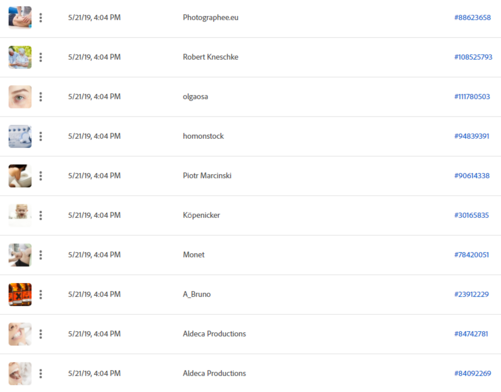The width and height of the screenshot is (501, 392).
Task: Open asset link #94839391
Action: [x=472, y=136]
